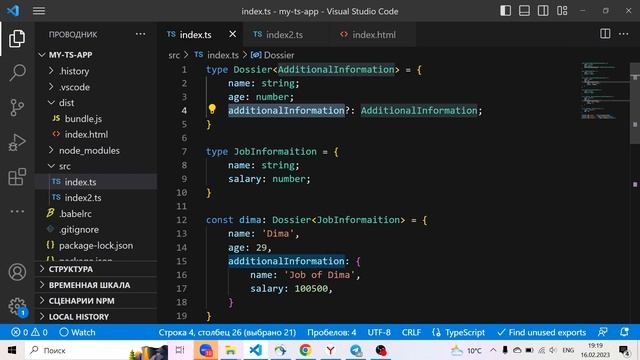Open Telegram from the taskbar
This screenshot has height=360, width=640.
click(356, 350)
